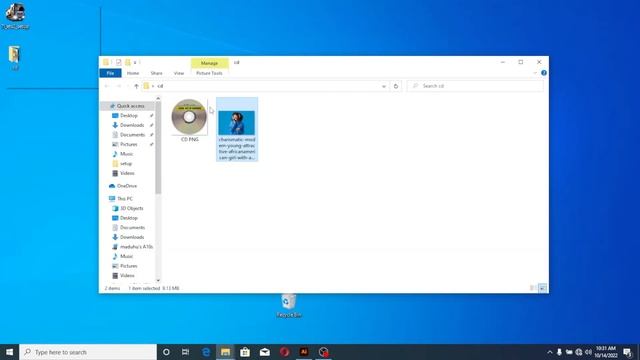The height and width of the screenshot is (360, 640).
Task: Go up one folder level
Action: tap(136, 86)
